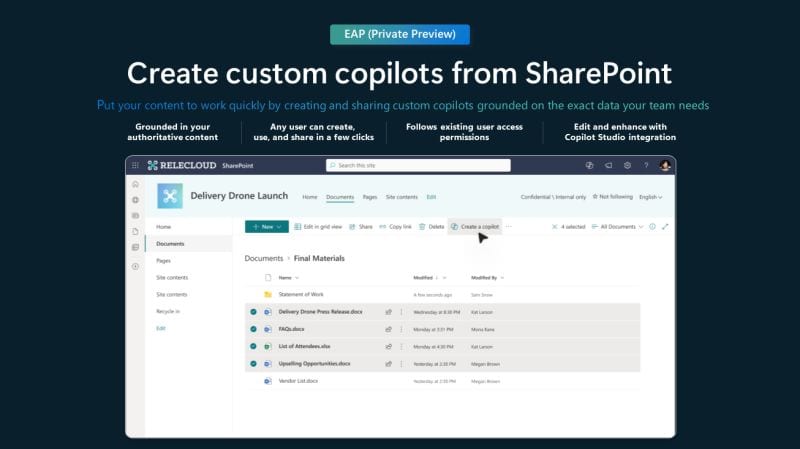Click Copy link in the command bar
The height and width of the screenshot is (449, 800).
click(x=395, y=227)
